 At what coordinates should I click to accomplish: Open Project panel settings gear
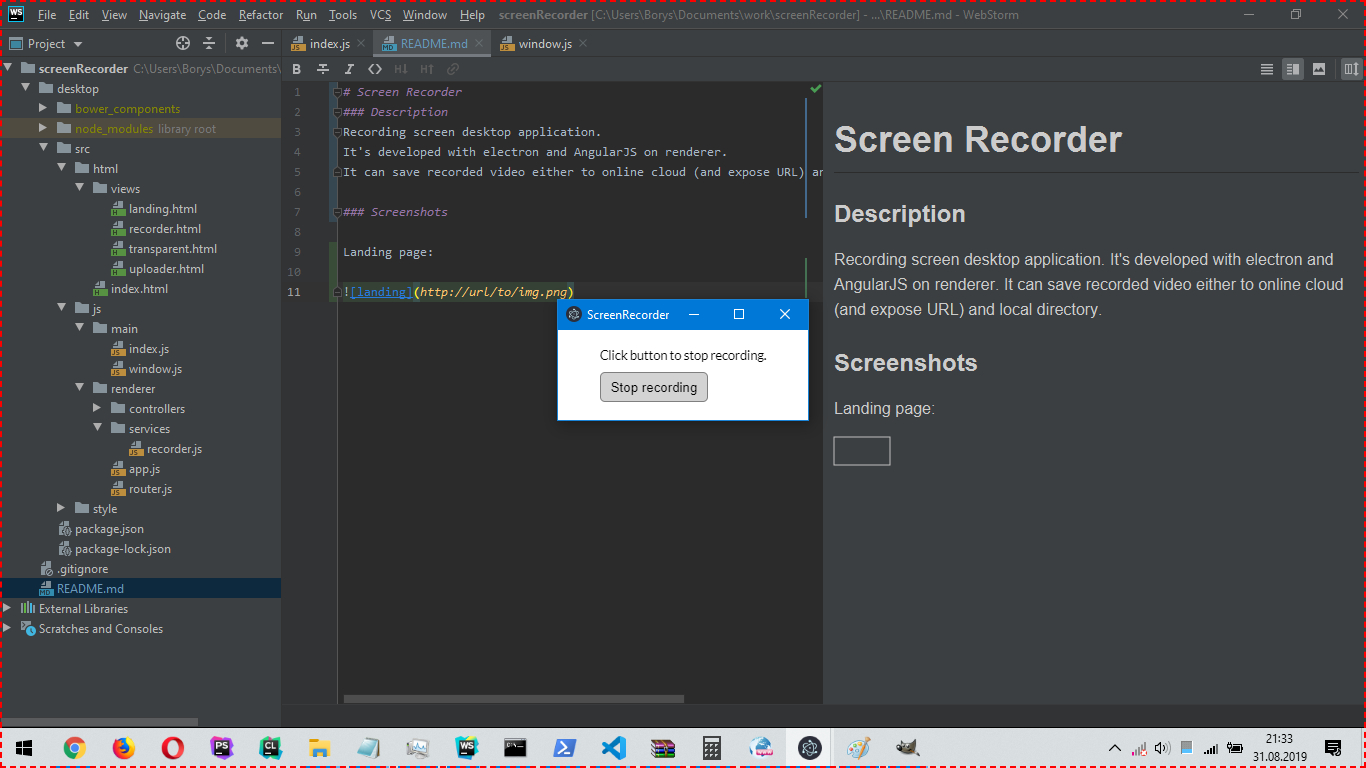coord(241,43)
